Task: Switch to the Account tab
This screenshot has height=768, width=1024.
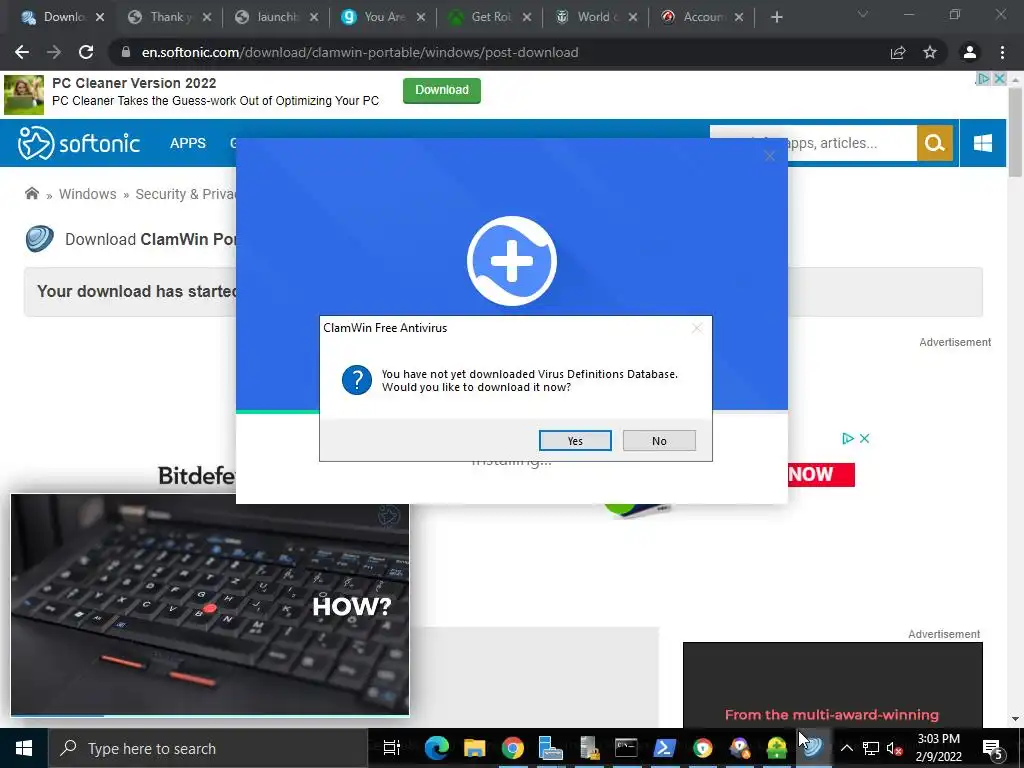Action: coord(703,17)
